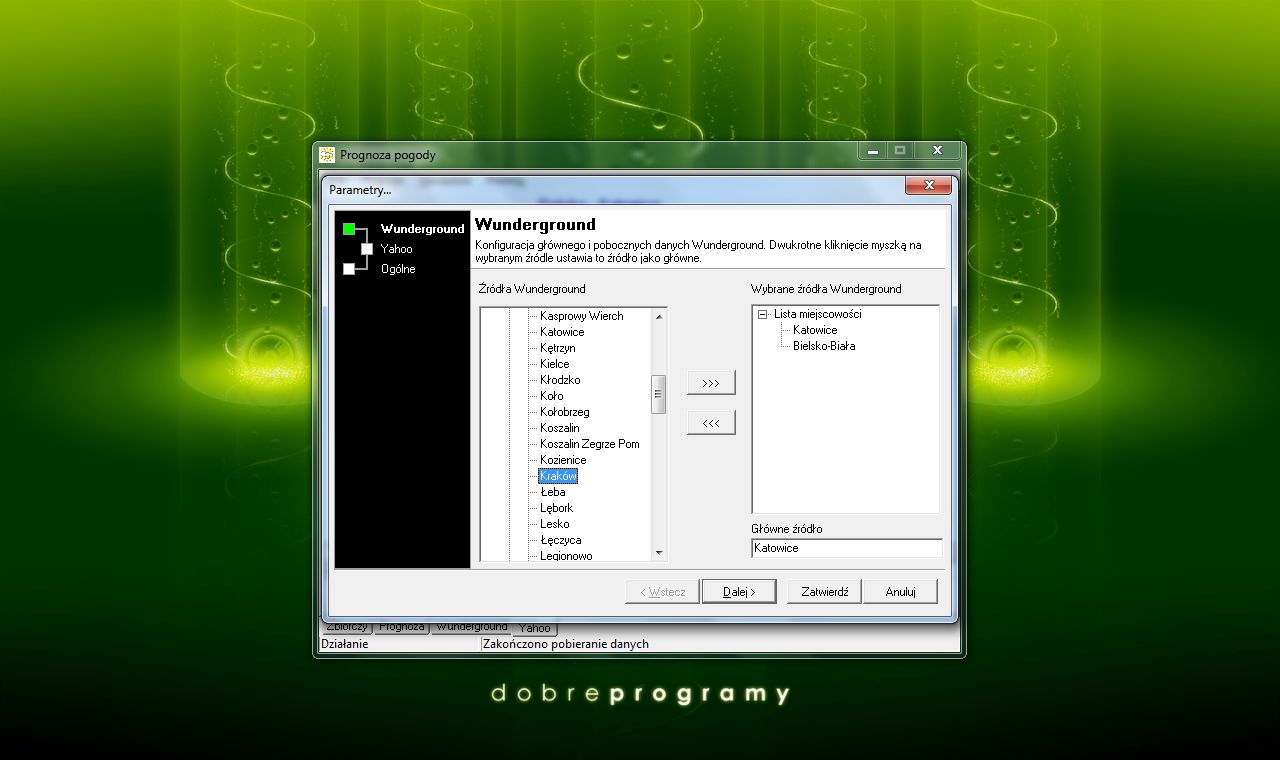Image resolution: width=1280 pixels, height=760 pixels.
Task: Select Kętrzyn in sources list
Action: pos(557,348)
